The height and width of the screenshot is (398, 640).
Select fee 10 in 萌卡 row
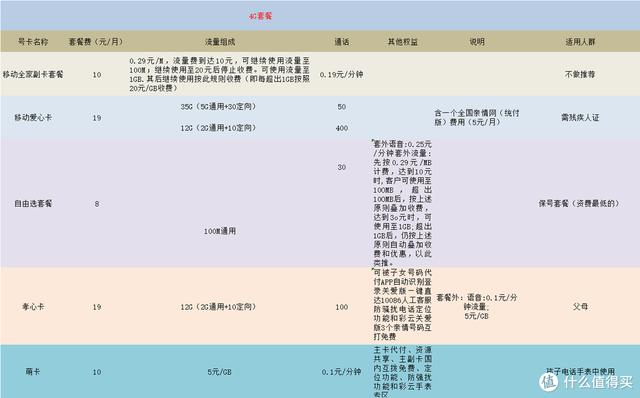pyautogui.click(x=97, y=372)
